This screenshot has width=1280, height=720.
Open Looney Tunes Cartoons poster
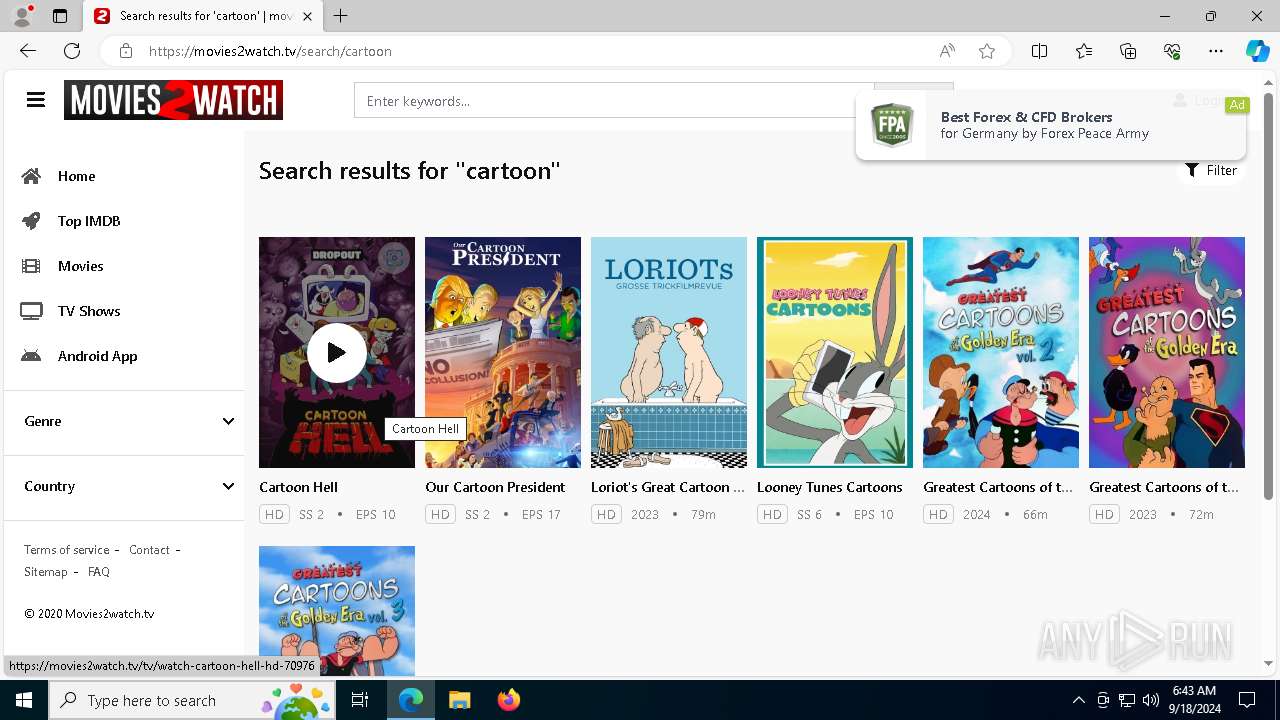click(x=835, y=352)
